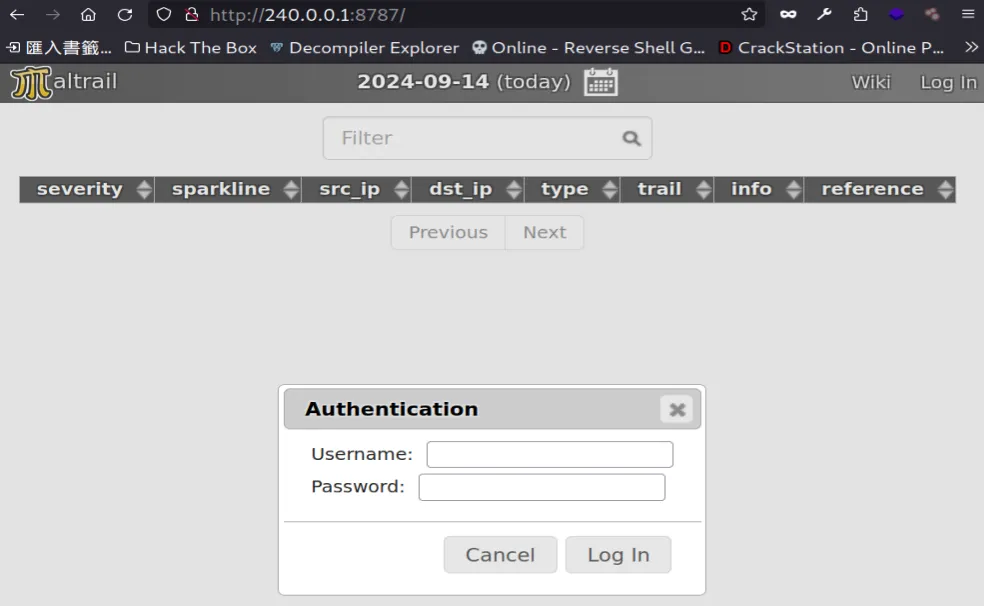Open the Wiki link in the header
Viewport: 984px width, 606px height.
870,82
